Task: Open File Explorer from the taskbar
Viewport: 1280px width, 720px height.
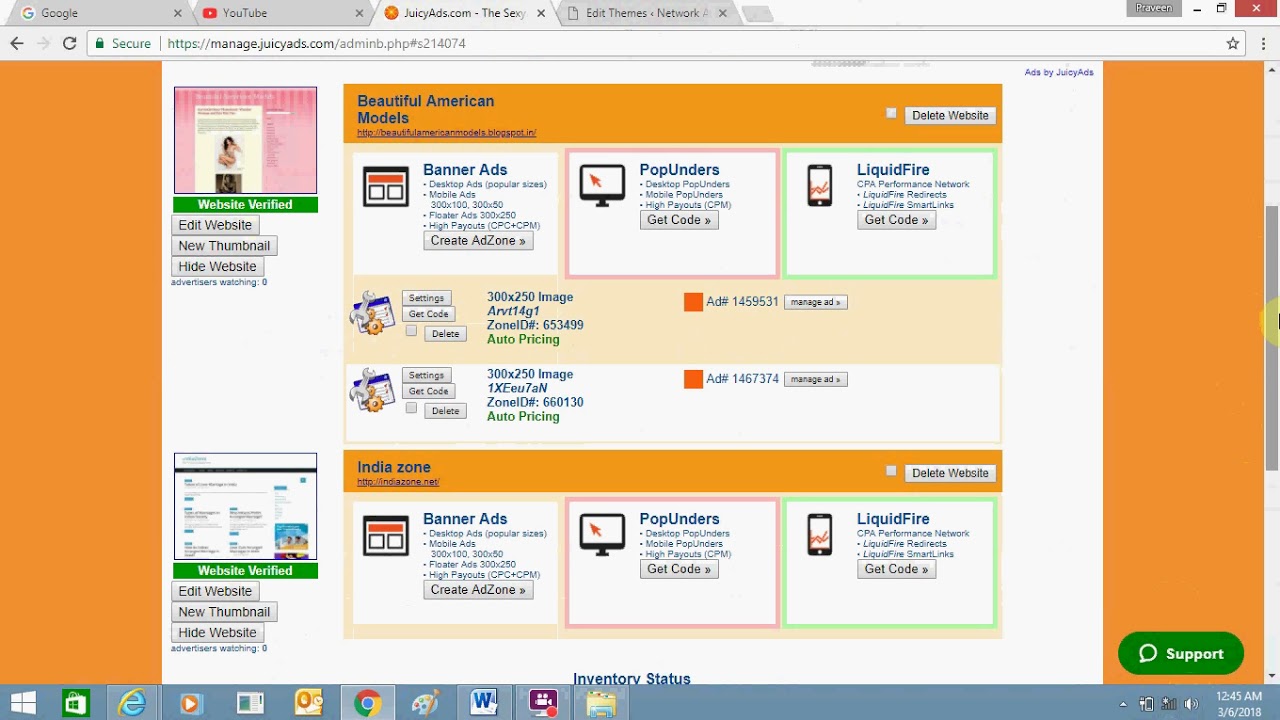Action: [601, 703]
